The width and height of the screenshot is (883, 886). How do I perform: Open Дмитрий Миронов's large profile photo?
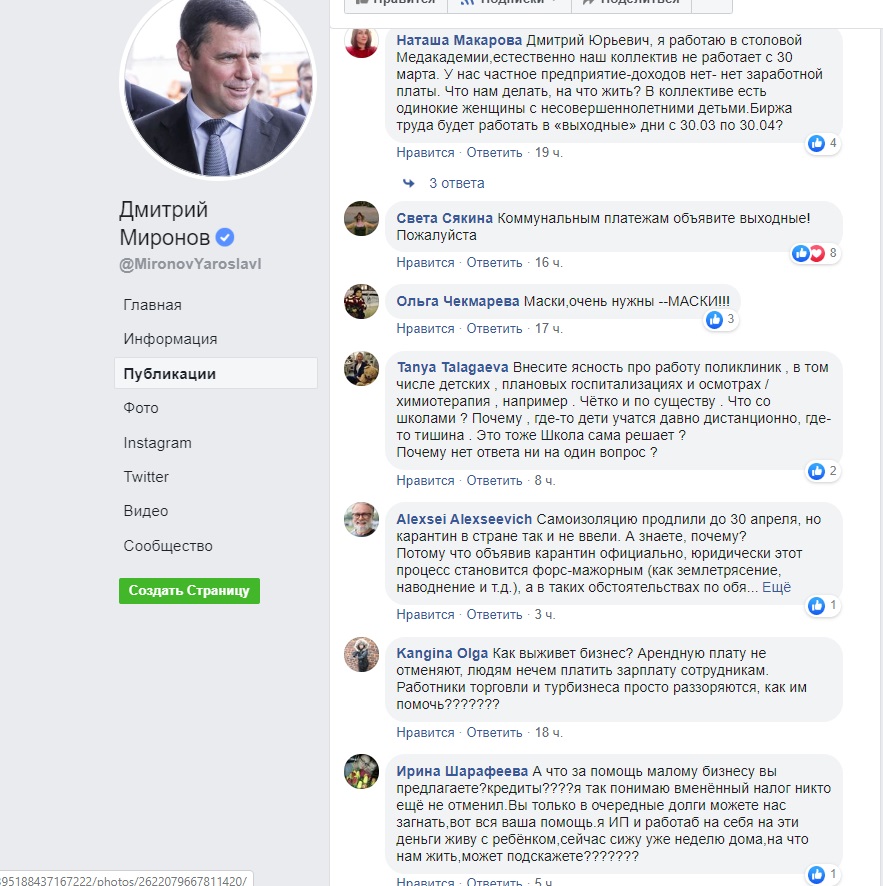[x=218, y=85]
